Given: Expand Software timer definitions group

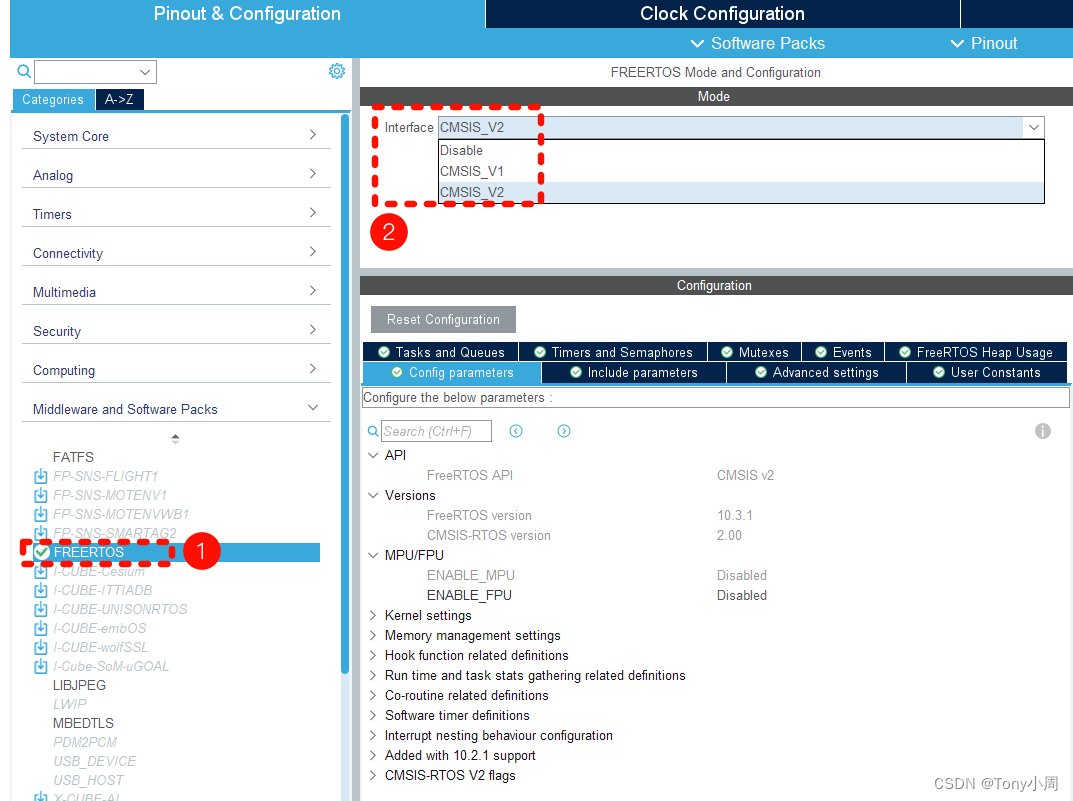Looking at the screenshot, I should point(373,715).
